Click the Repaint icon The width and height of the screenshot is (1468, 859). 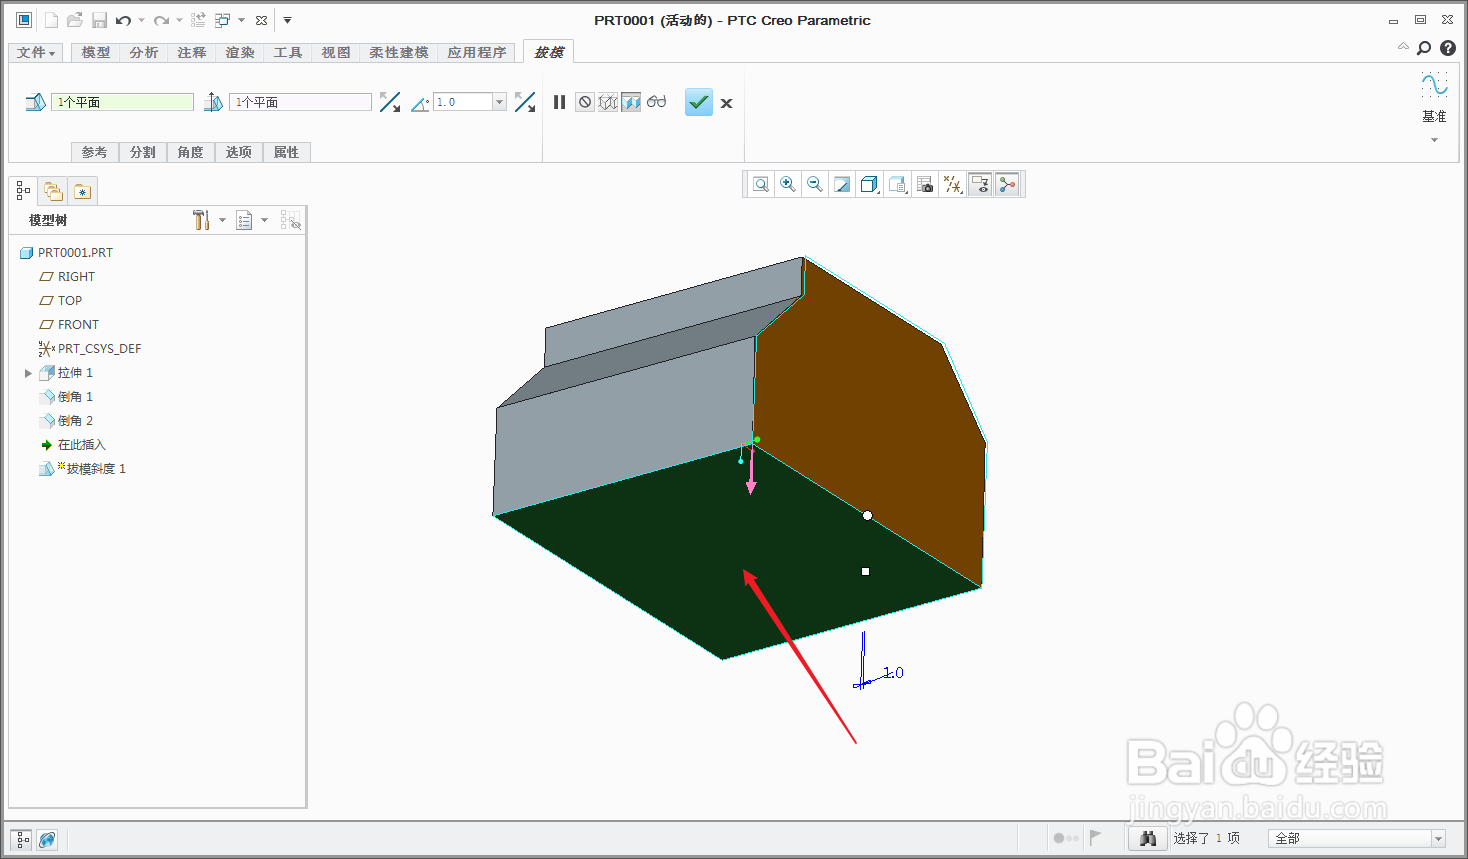[842, 184]
